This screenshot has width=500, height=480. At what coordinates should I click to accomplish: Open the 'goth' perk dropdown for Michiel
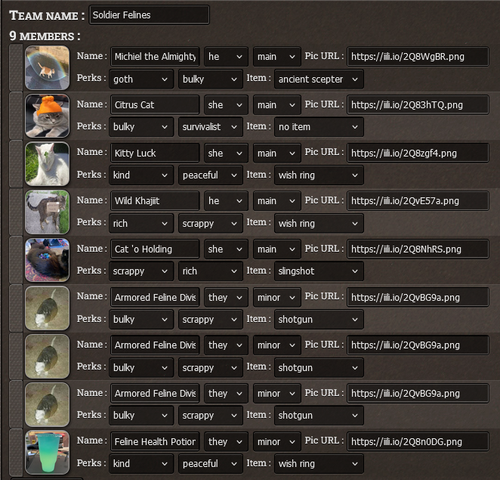point(141,79)
